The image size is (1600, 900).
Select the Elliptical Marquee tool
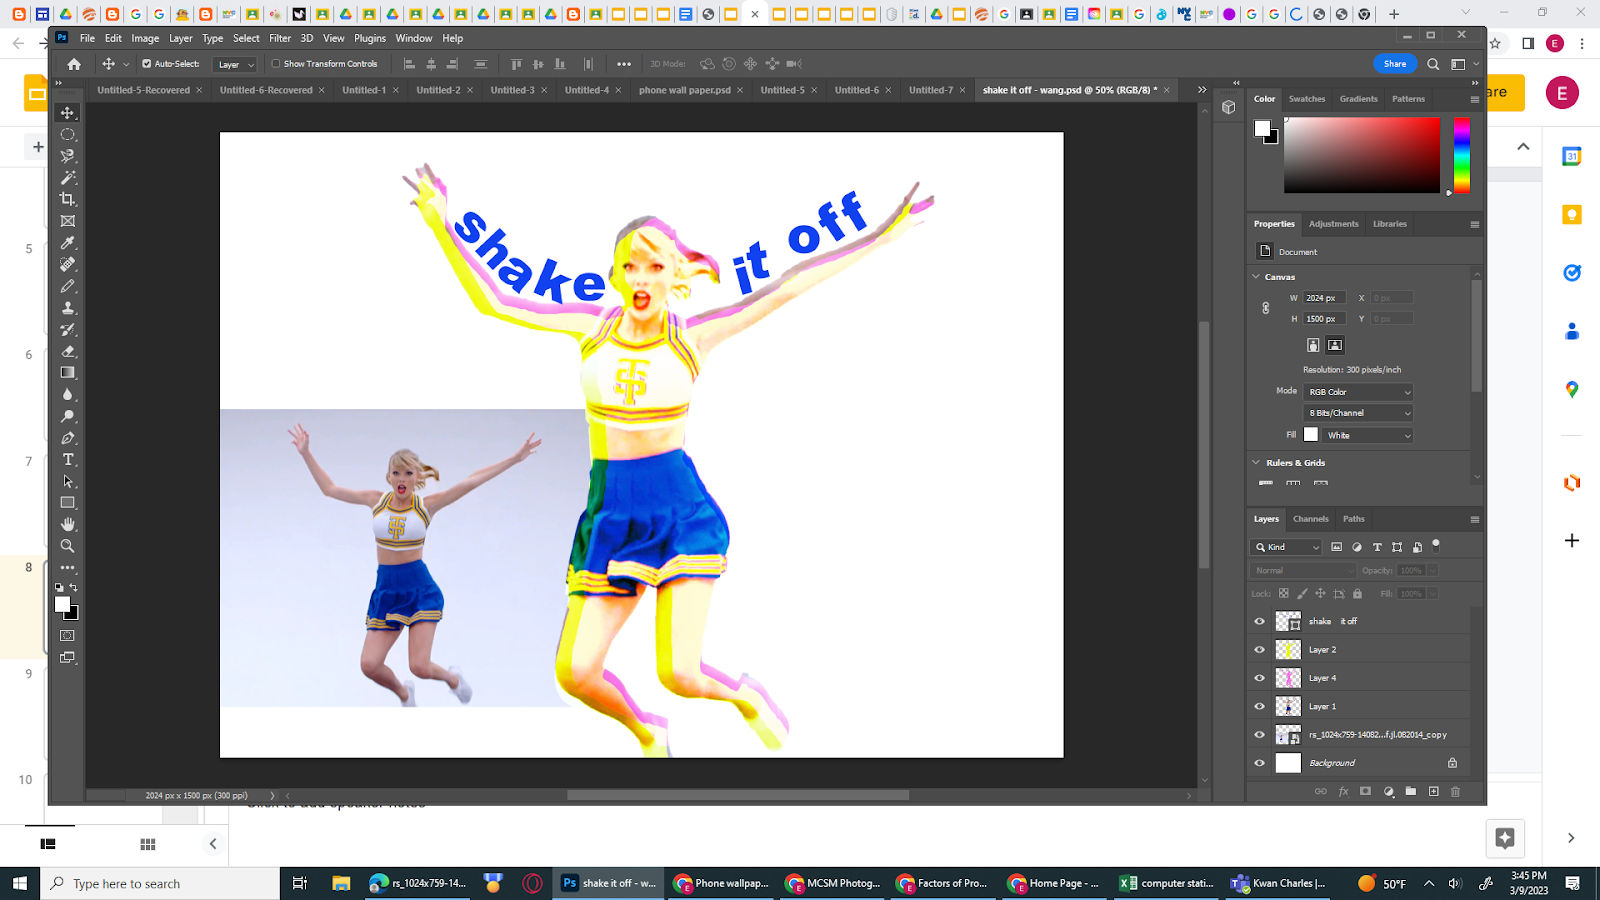68,134
